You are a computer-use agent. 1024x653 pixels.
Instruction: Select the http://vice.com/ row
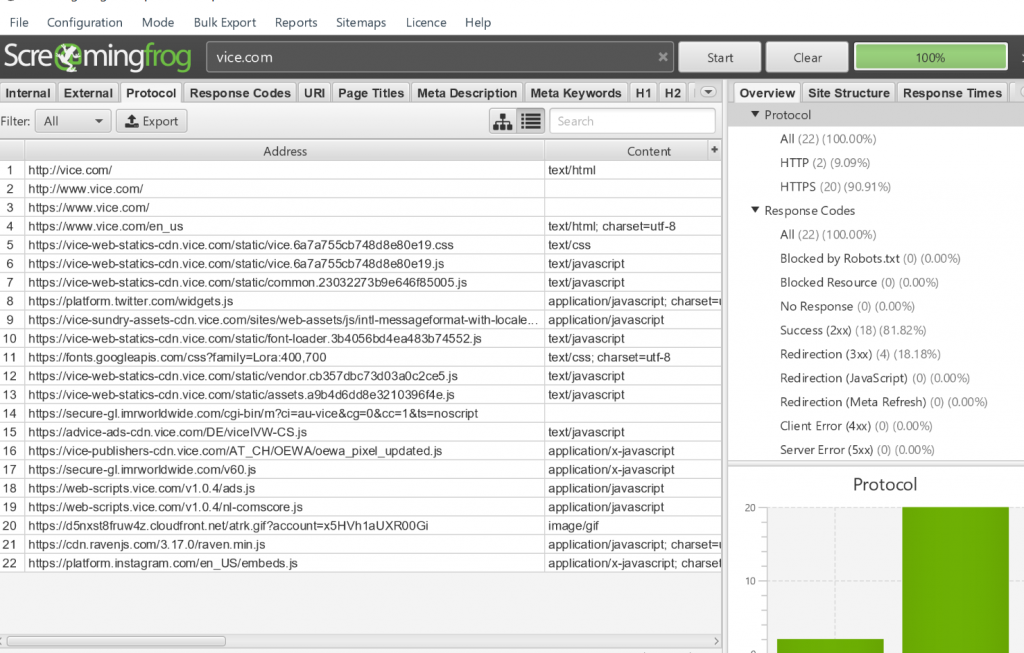[x=360, y=170]
